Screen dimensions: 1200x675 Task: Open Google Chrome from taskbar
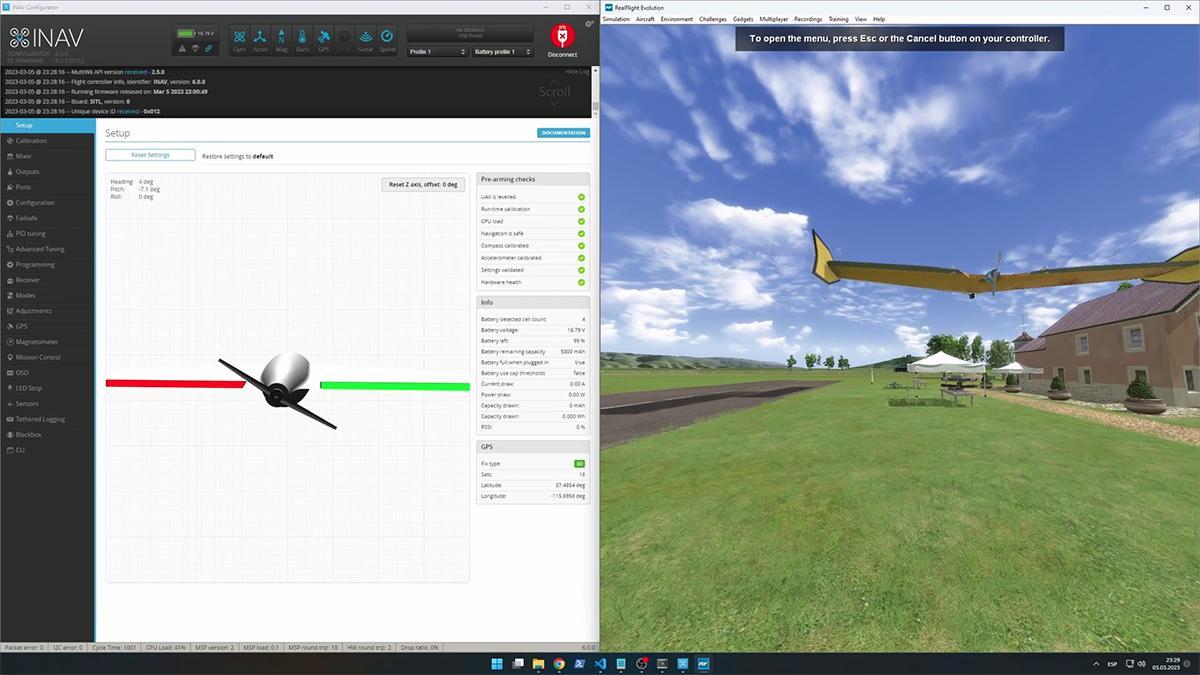(x=559, y=663)
